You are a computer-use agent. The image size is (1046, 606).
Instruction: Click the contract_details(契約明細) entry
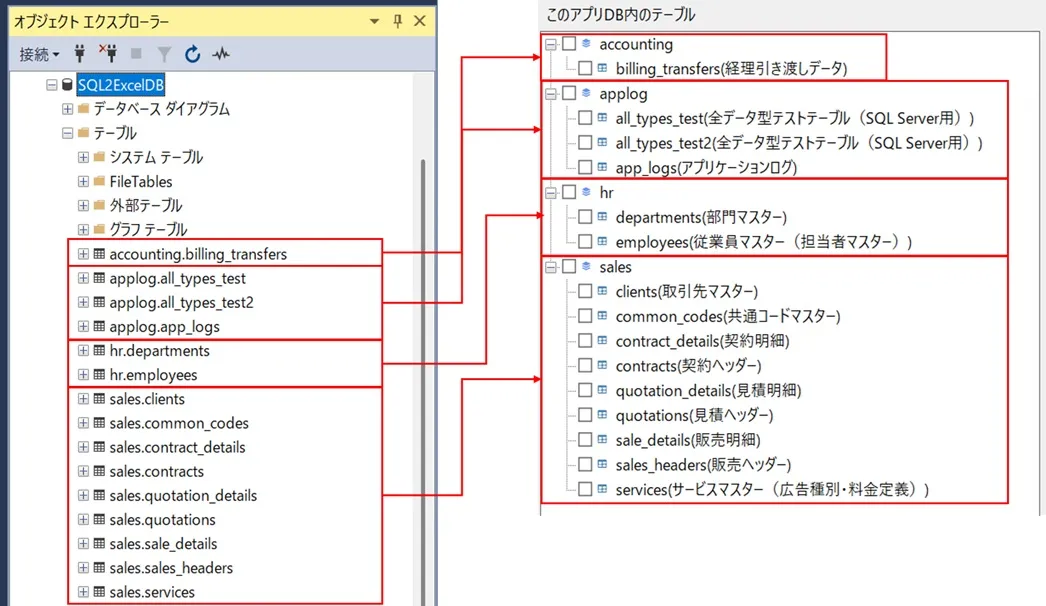pos(702,340)
